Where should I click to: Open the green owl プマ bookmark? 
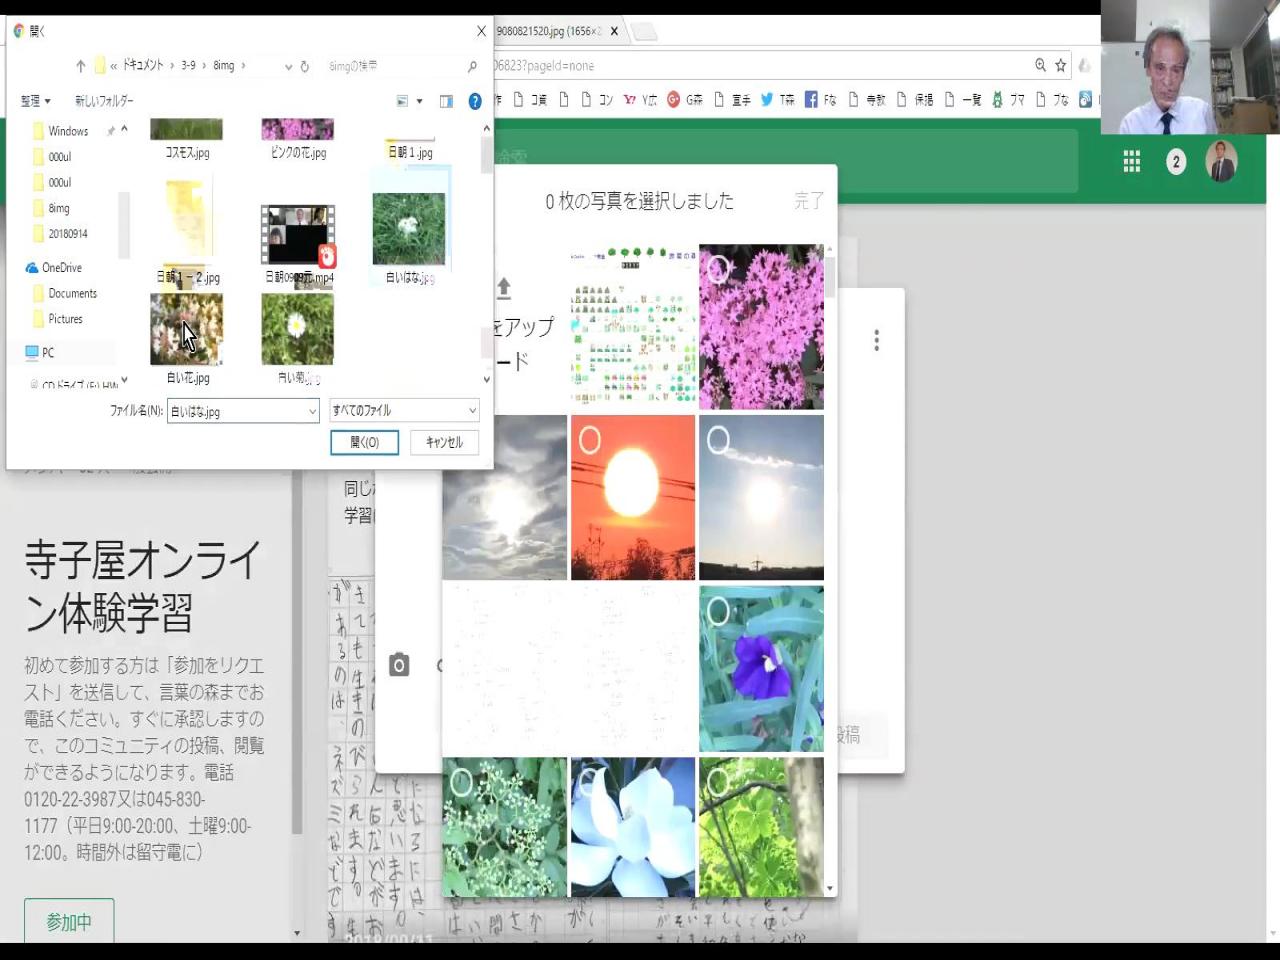(1008, 99)
